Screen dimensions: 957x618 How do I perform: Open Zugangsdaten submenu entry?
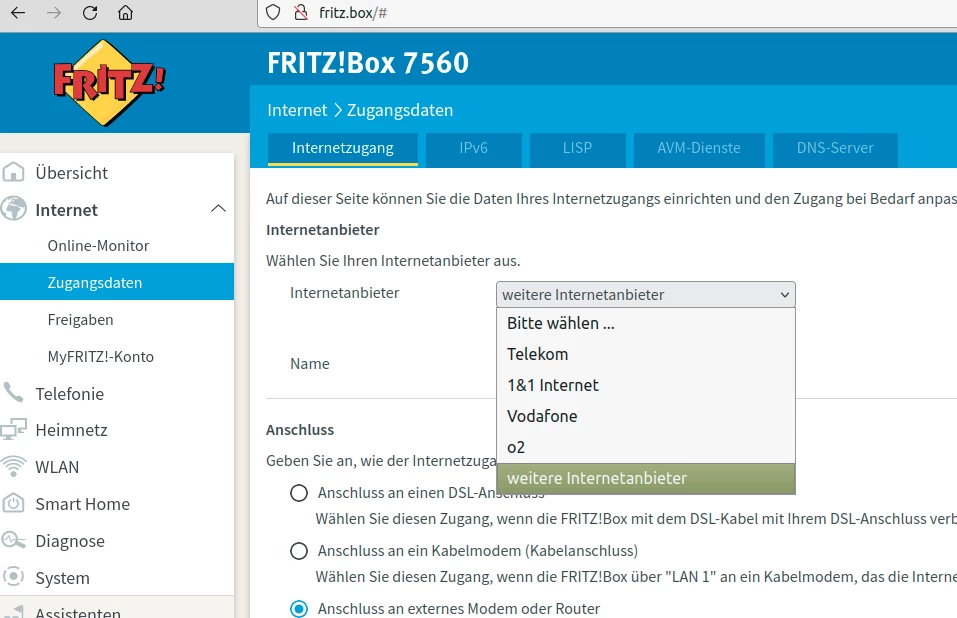click(x=117, y=282)
